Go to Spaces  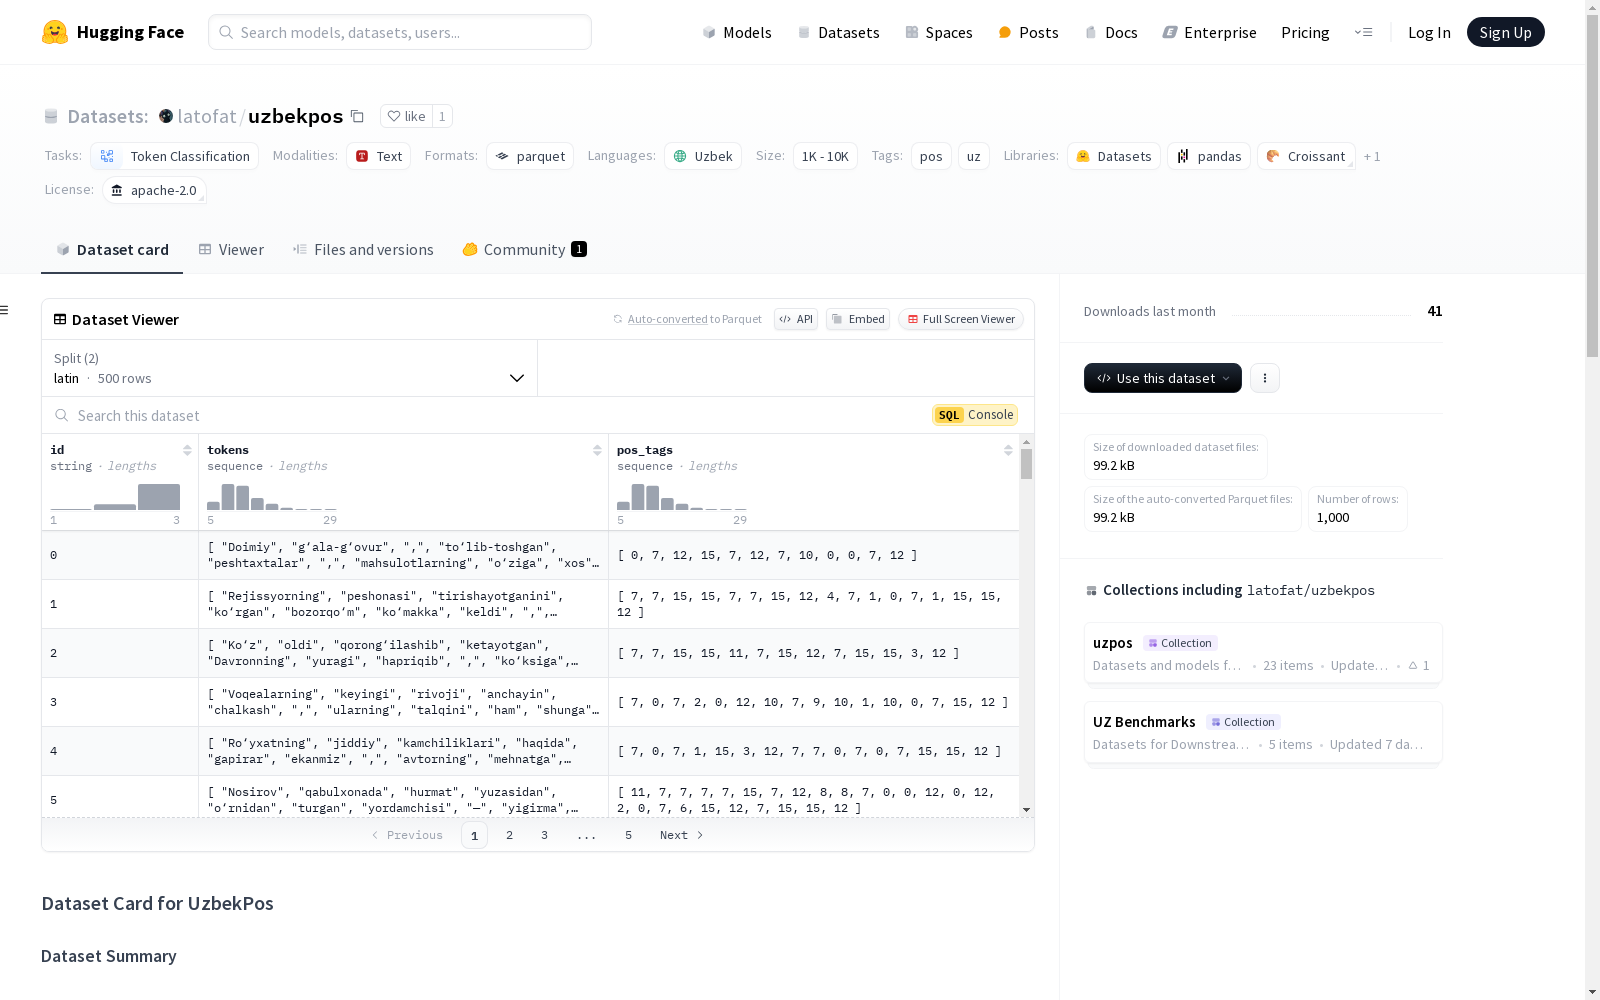click(x=939, y=32)
